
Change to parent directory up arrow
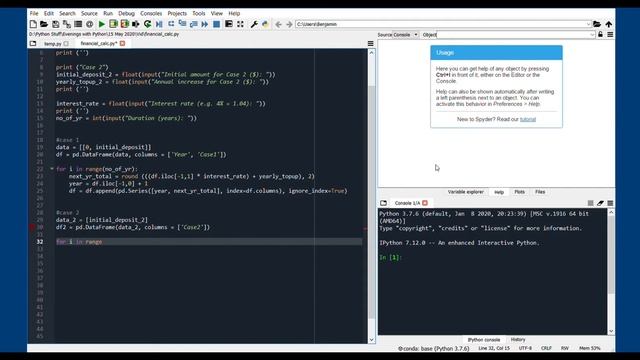(609, 24)
